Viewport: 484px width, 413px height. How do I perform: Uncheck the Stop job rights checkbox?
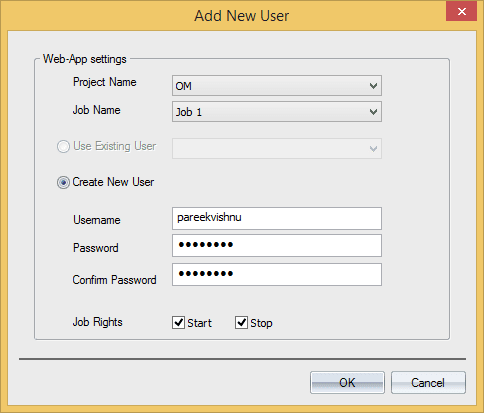[241, 323]
